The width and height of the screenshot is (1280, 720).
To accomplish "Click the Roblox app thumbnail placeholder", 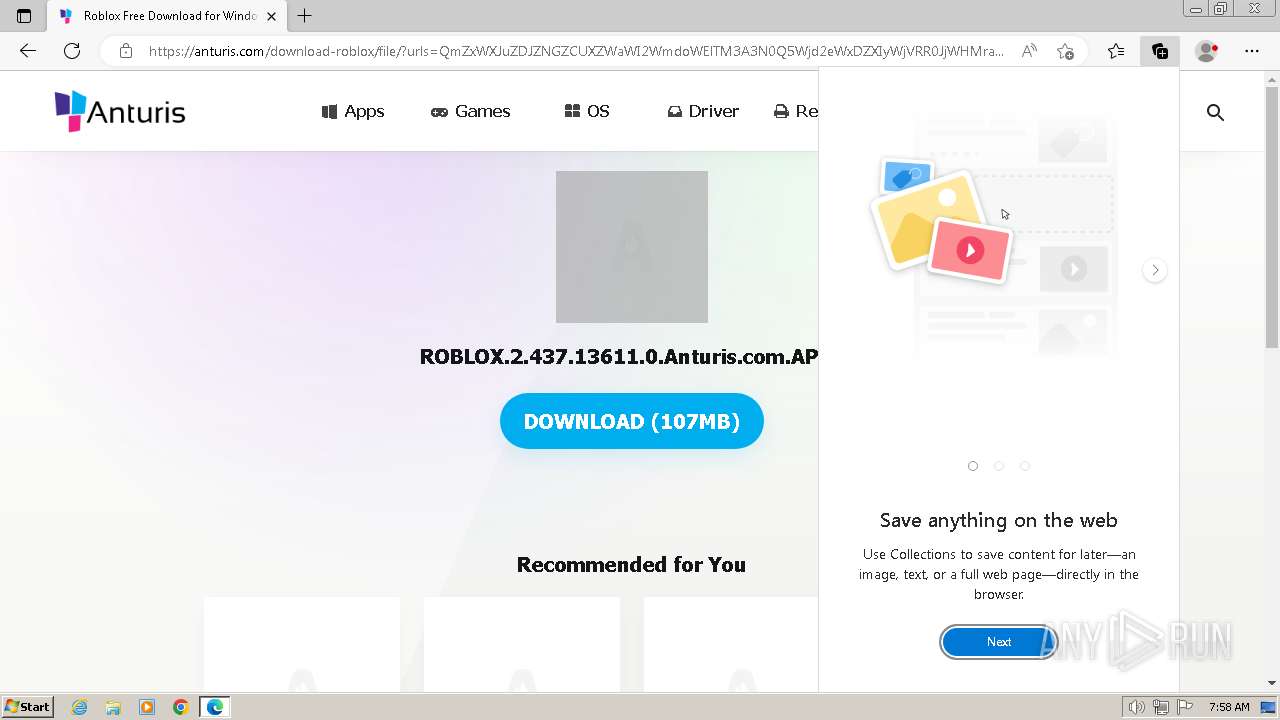I will (x=632, y=247).
